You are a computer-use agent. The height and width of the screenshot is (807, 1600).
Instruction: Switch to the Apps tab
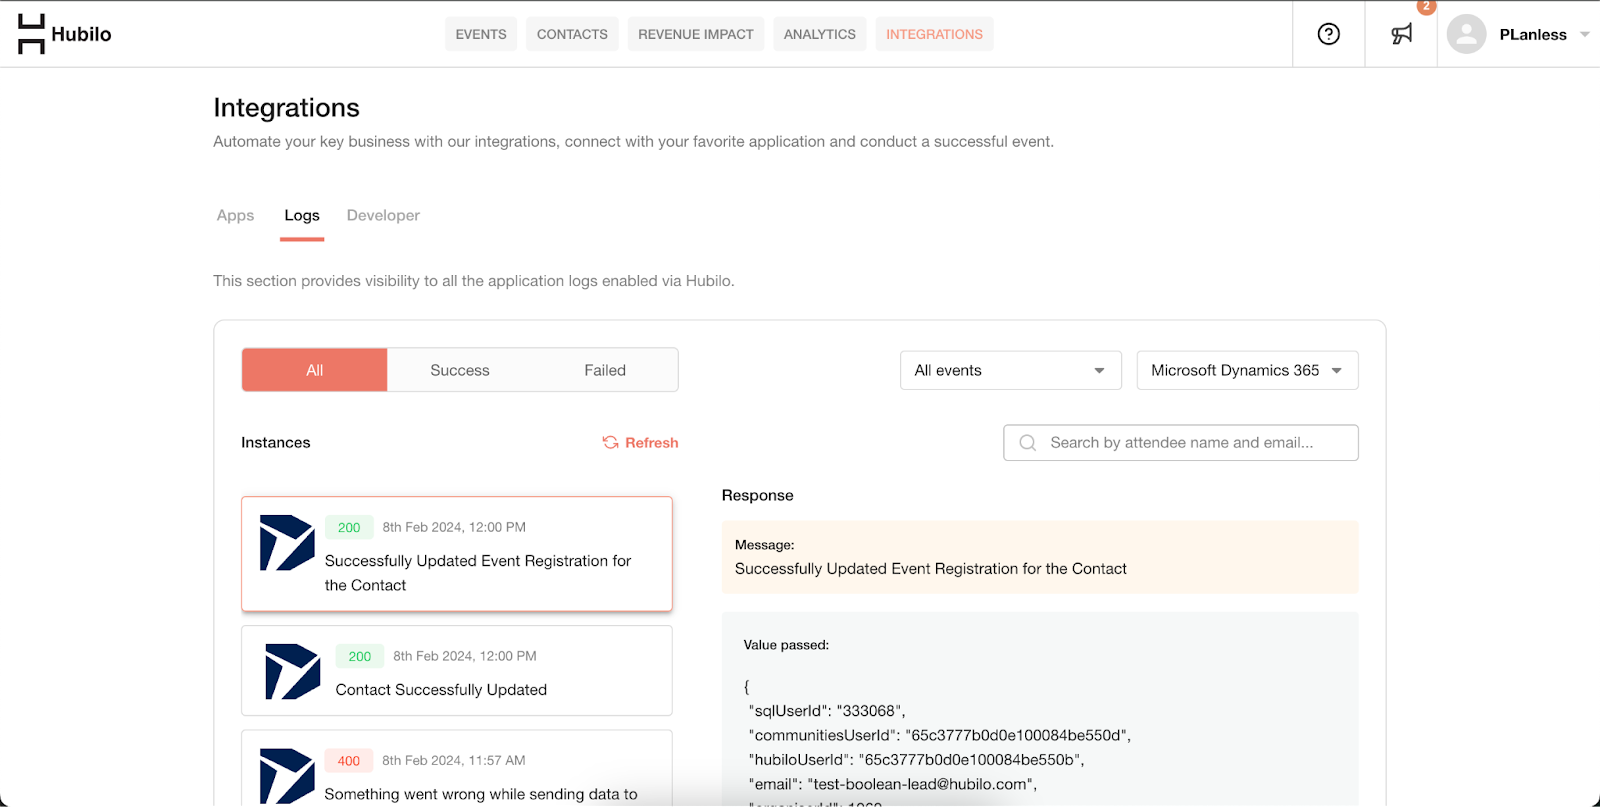[x=236, y=215]
